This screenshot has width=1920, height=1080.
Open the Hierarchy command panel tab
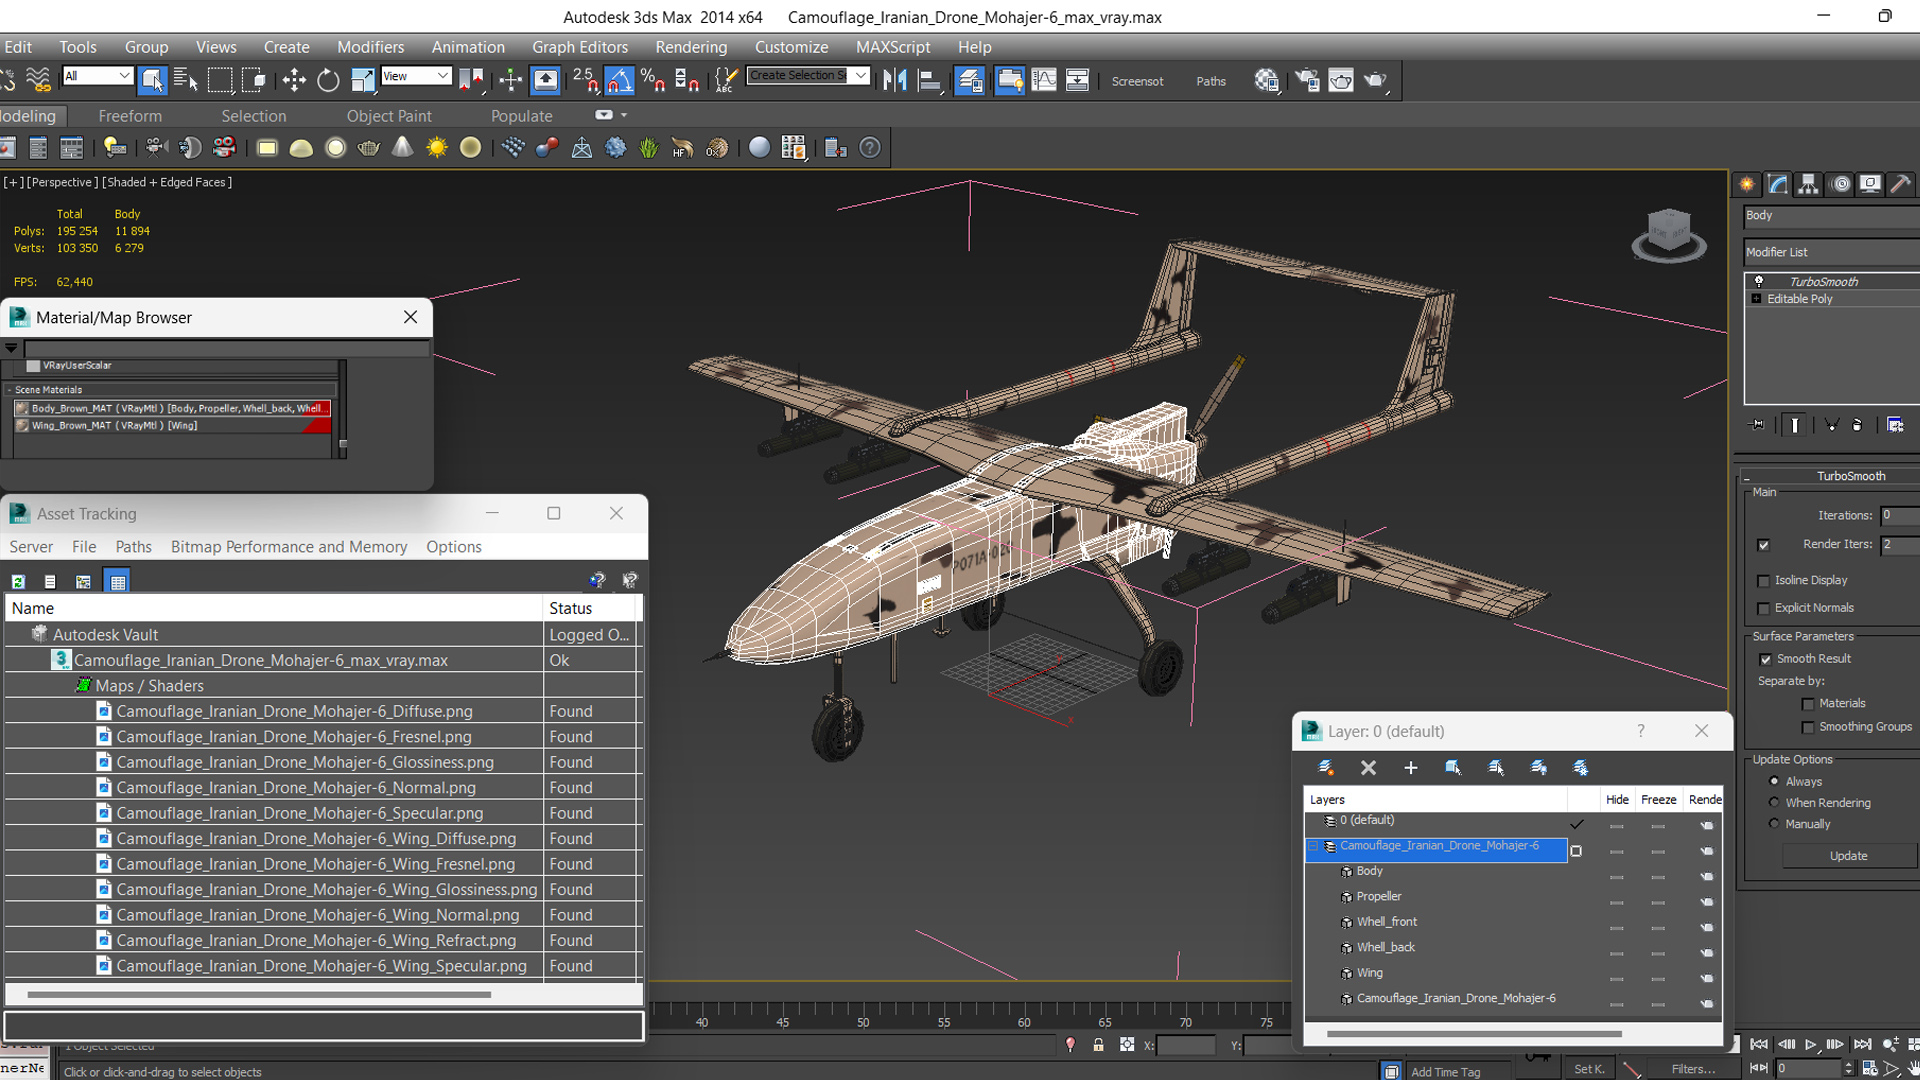point(1808,184)
